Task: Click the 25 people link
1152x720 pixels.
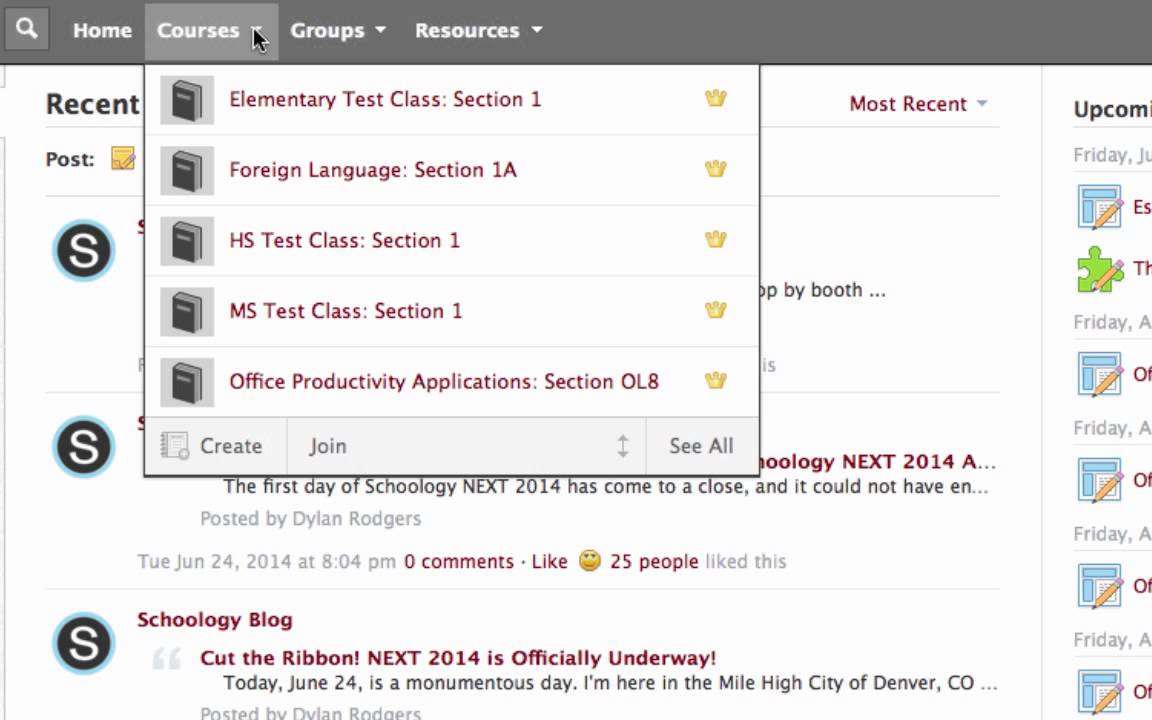Action: [654, 561]
